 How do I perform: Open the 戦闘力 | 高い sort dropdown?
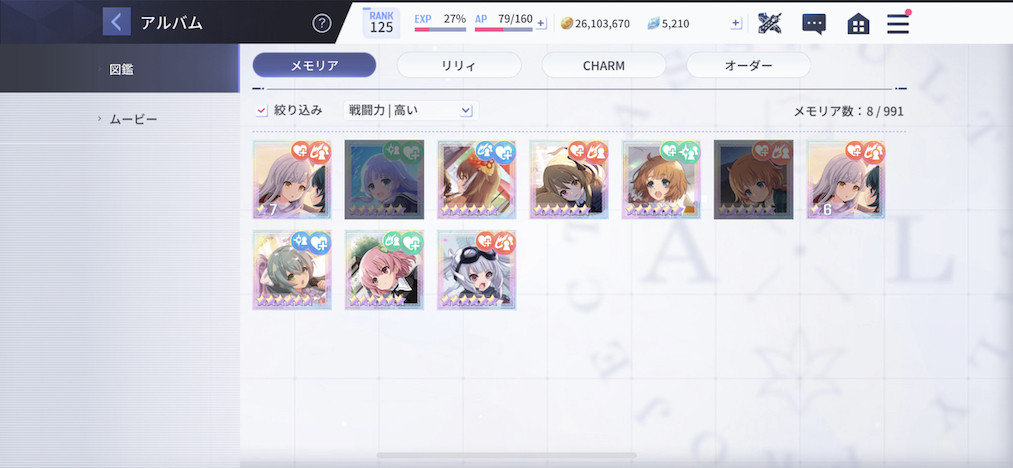[411, 111]
